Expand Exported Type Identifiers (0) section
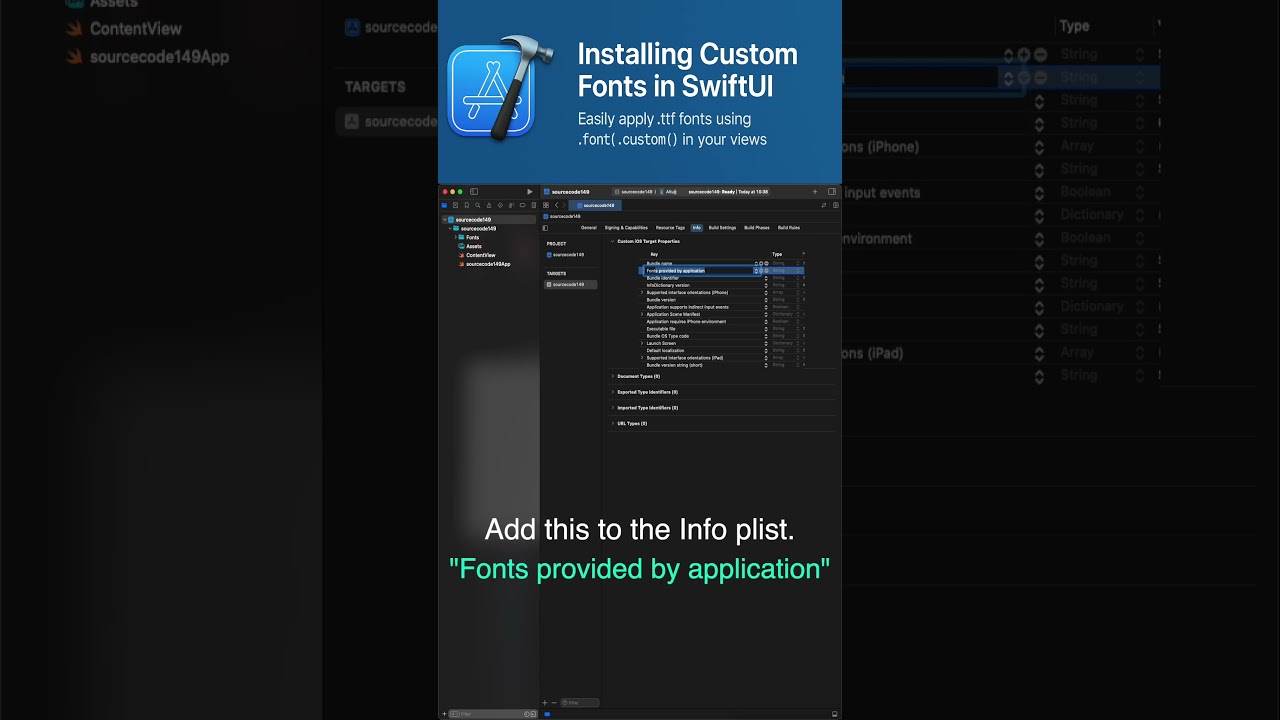 tap(612, 392)
